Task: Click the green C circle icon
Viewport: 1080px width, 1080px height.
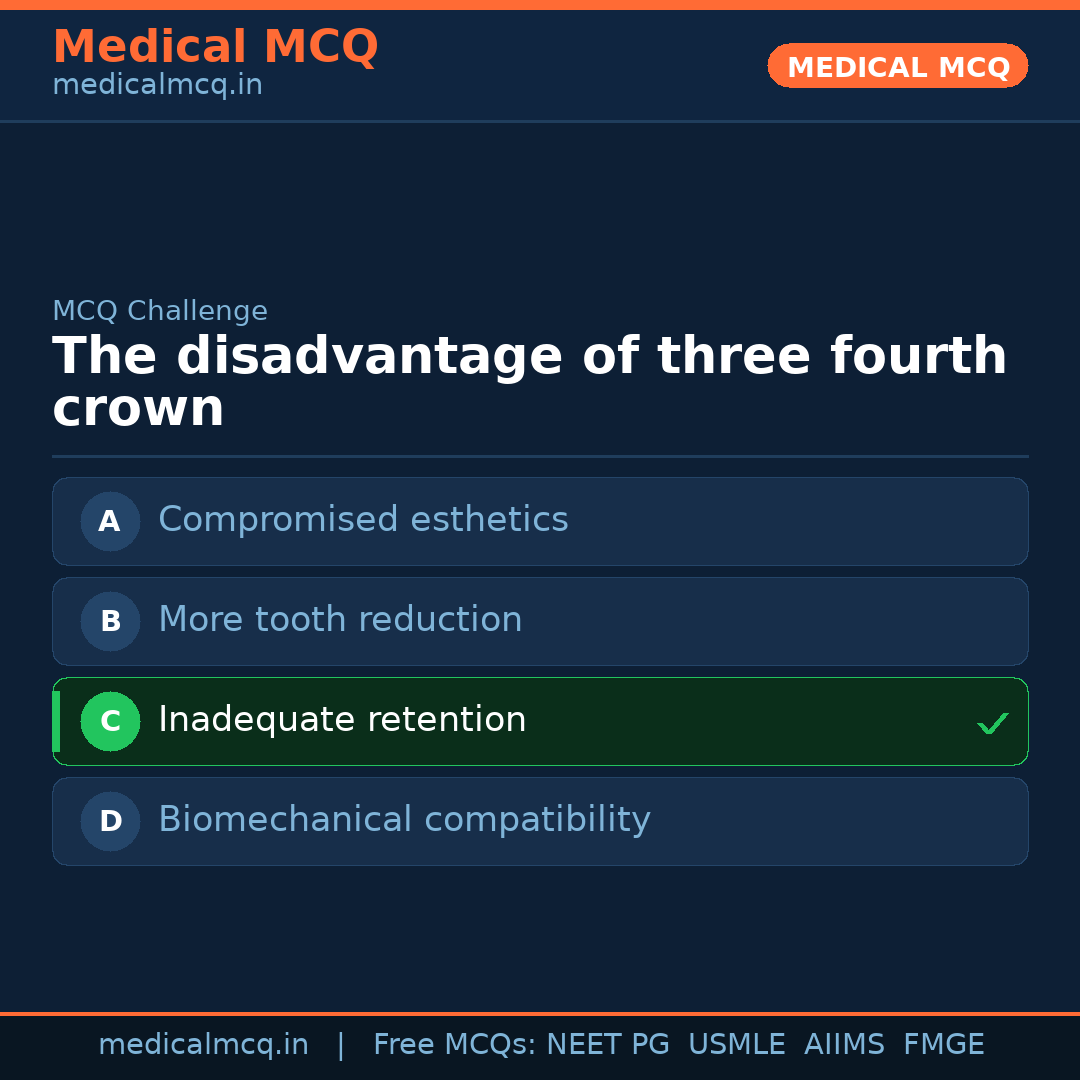Action: pyautogui.click(x=110, y=721)
